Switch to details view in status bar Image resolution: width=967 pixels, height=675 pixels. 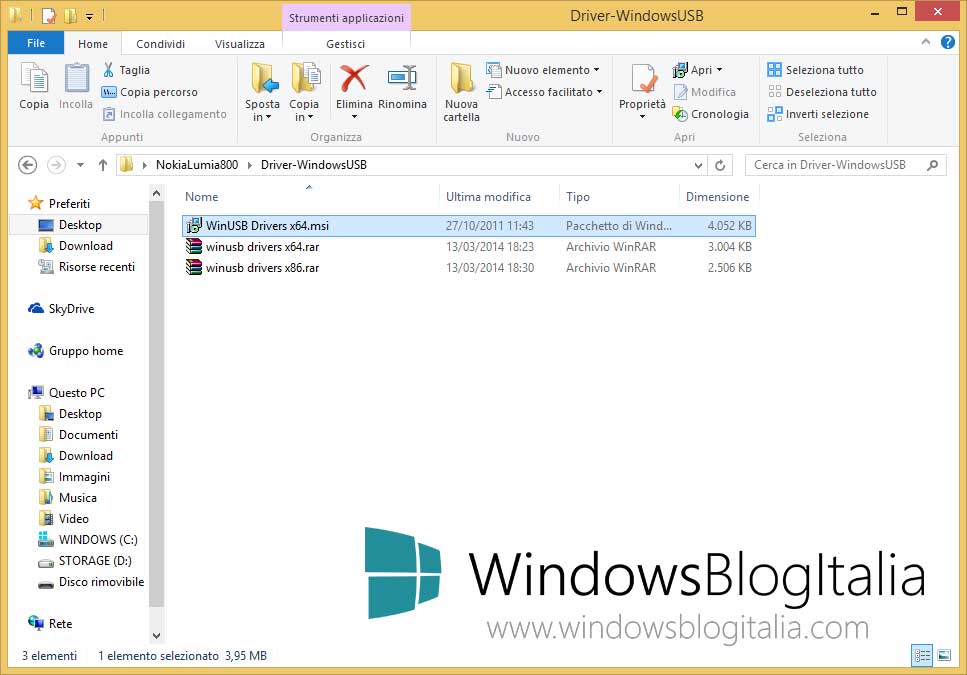(x=922, y=655)
